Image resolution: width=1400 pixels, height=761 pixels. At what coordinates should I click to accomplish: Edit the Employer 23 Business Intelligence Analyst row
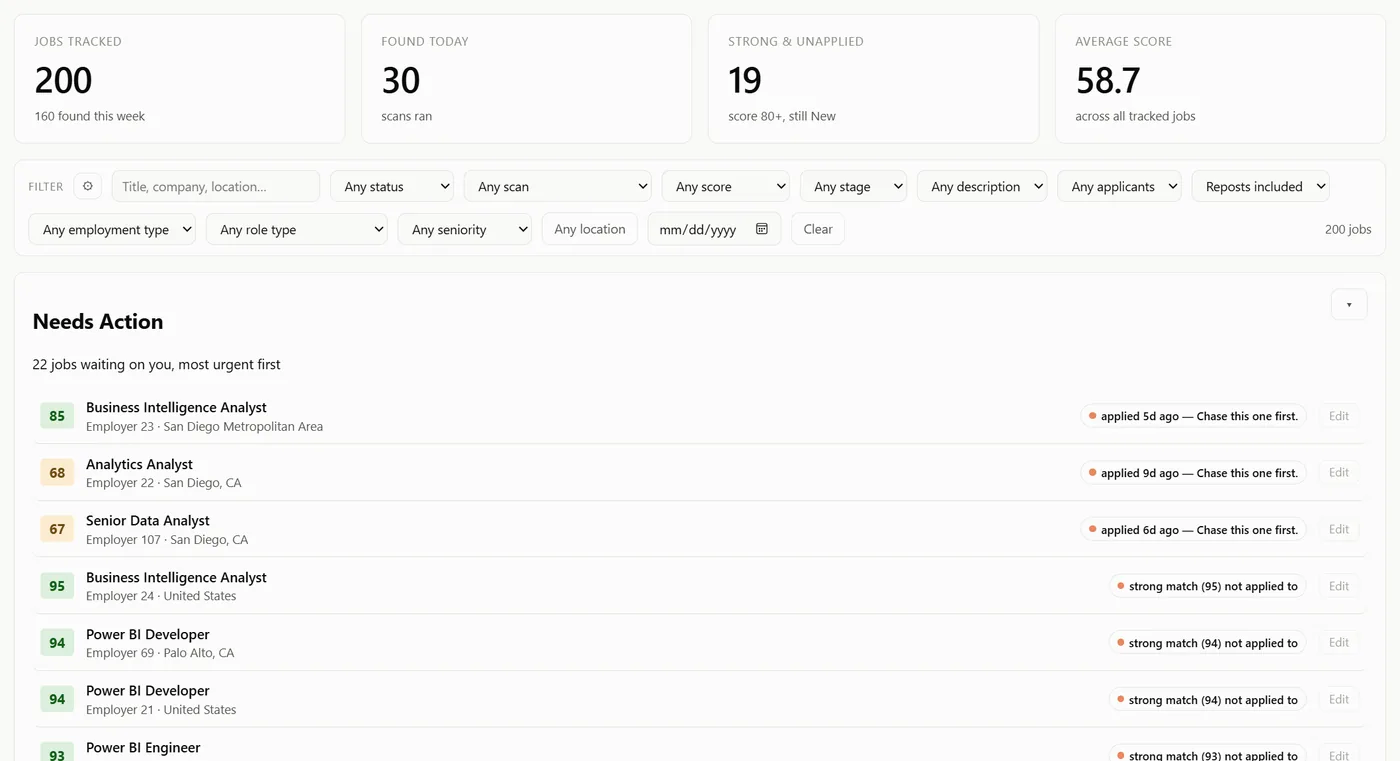[x=1339, y=416]
